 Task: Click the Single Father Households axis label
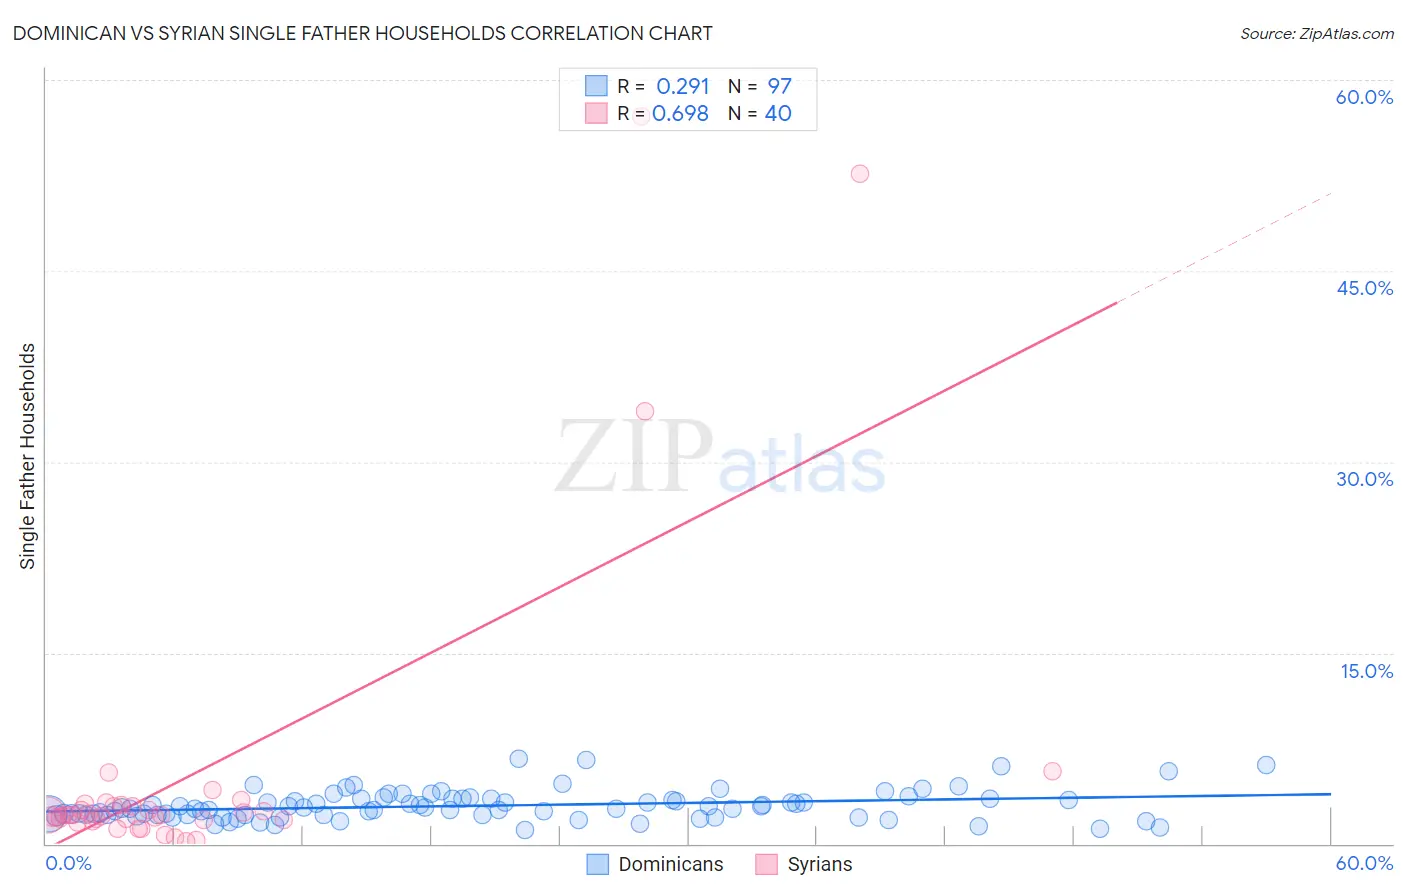coord(27,456)
